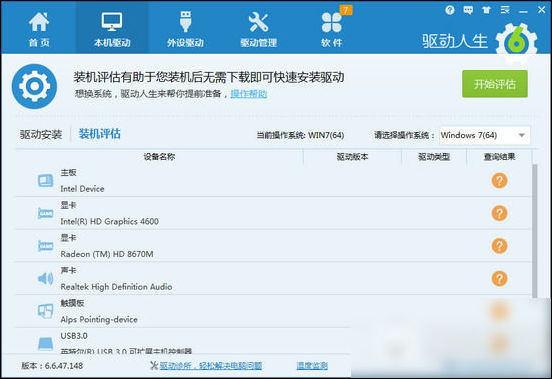Click the 查询结果 column header
Screen dimensions: 552x379
[499, 157]
